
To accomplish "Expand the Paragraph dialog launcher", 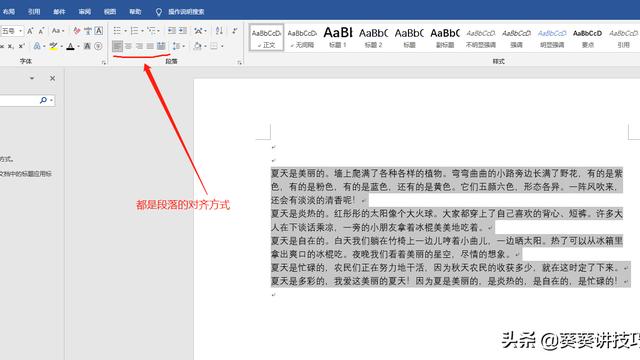I will (x=240, y=62).
